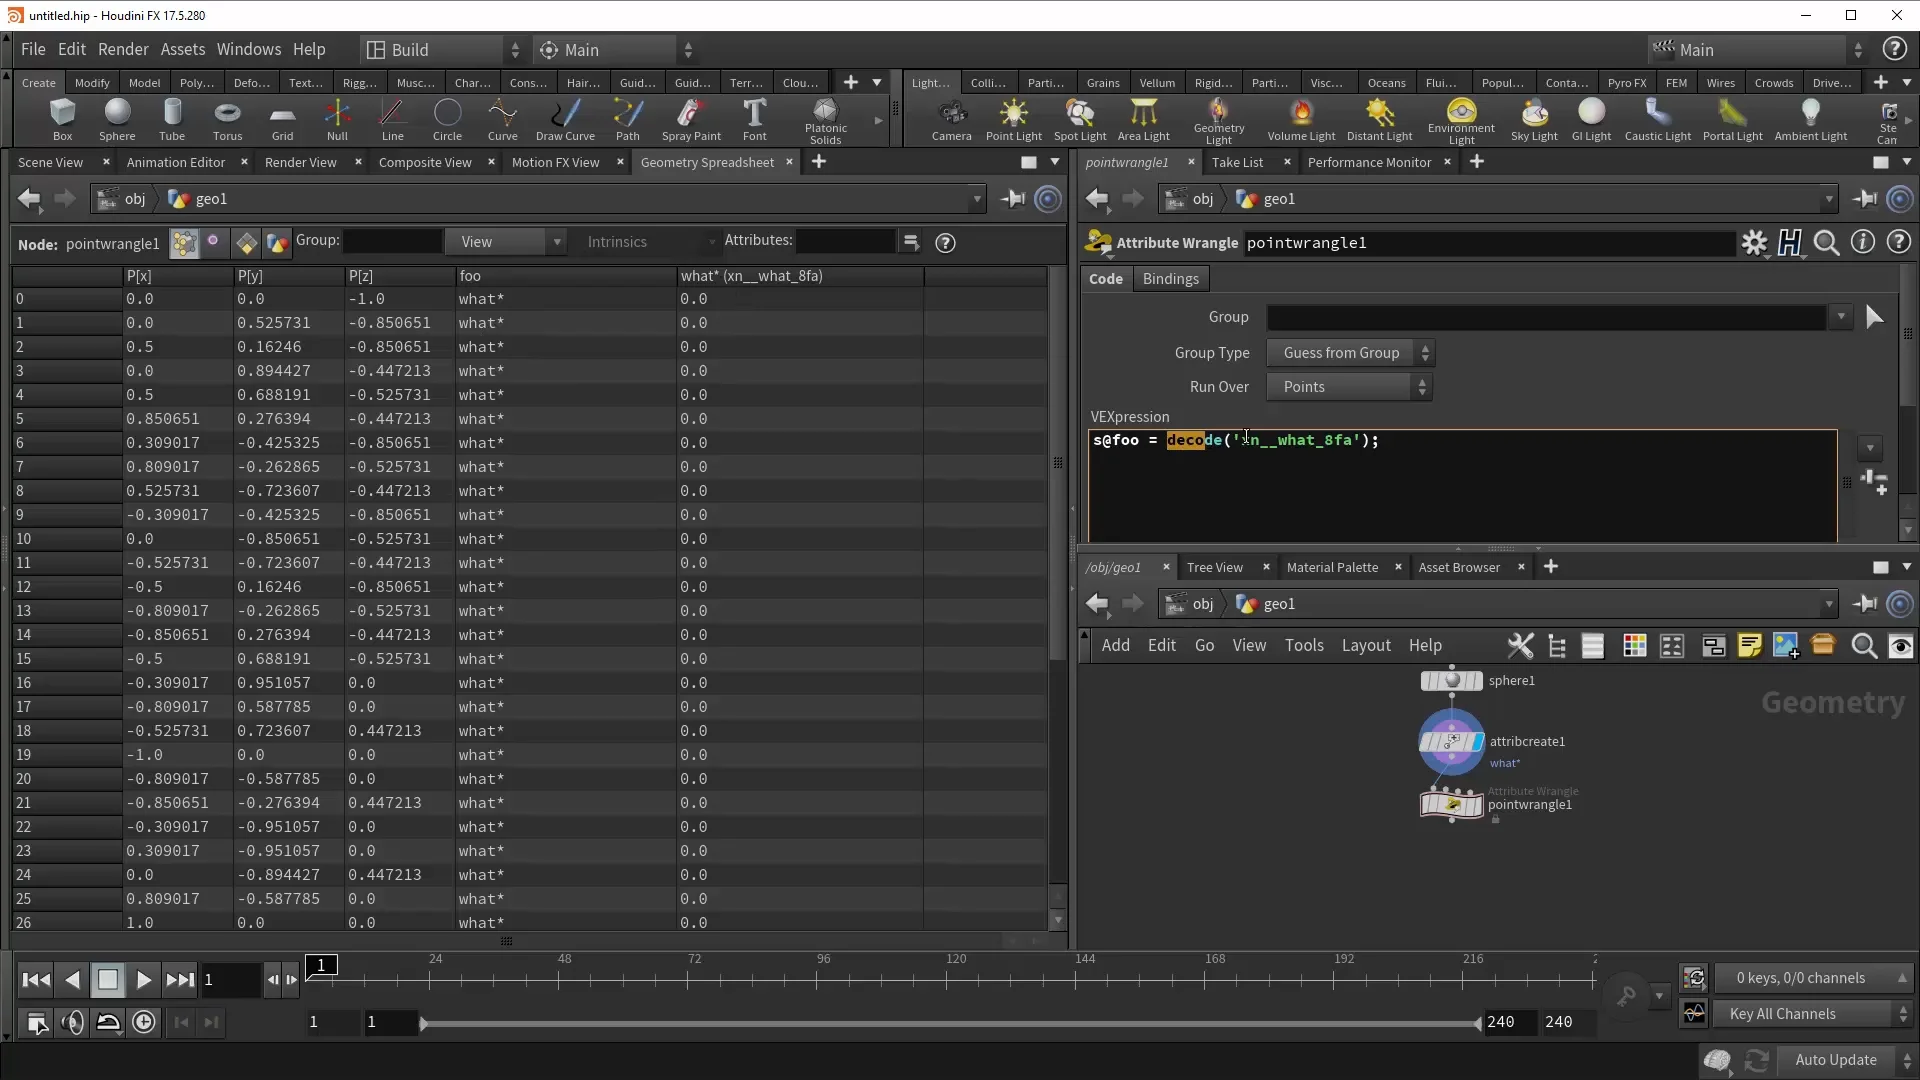Toggle real time playback clock button
The width and height of the screenshot is (1920, 1080).
144,1022
